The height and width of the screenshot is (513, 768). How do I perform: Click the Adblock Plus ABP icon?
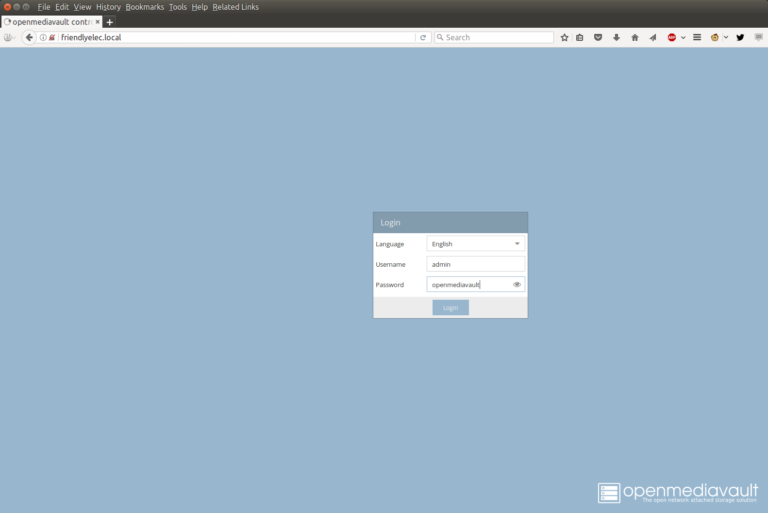[x=672, y=37]
